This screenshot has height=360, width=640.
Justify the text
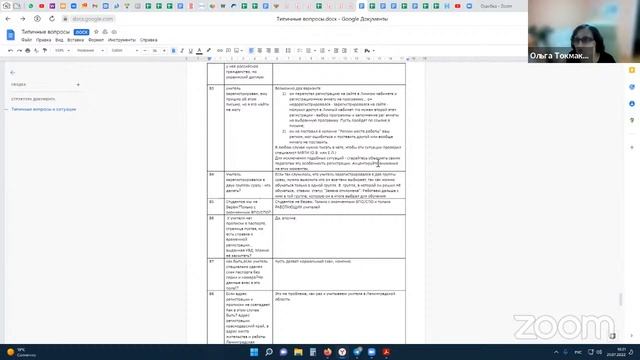[277, 51]
